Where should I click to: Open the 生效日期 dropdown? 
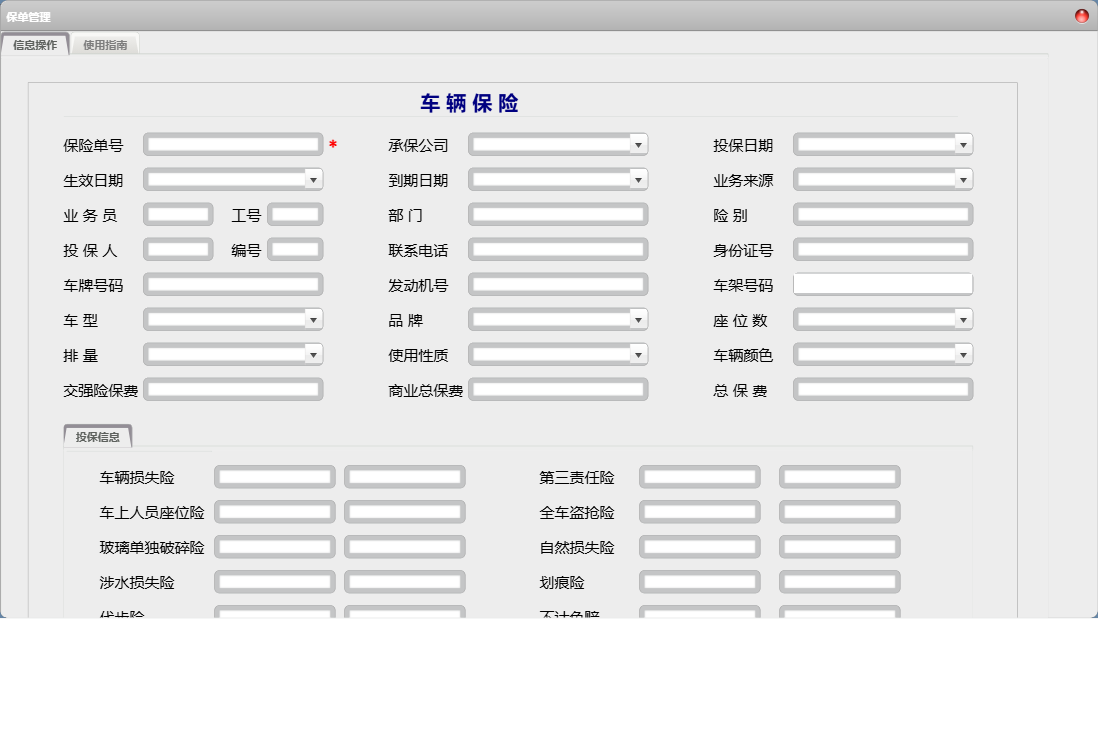(x=314, y=179)
